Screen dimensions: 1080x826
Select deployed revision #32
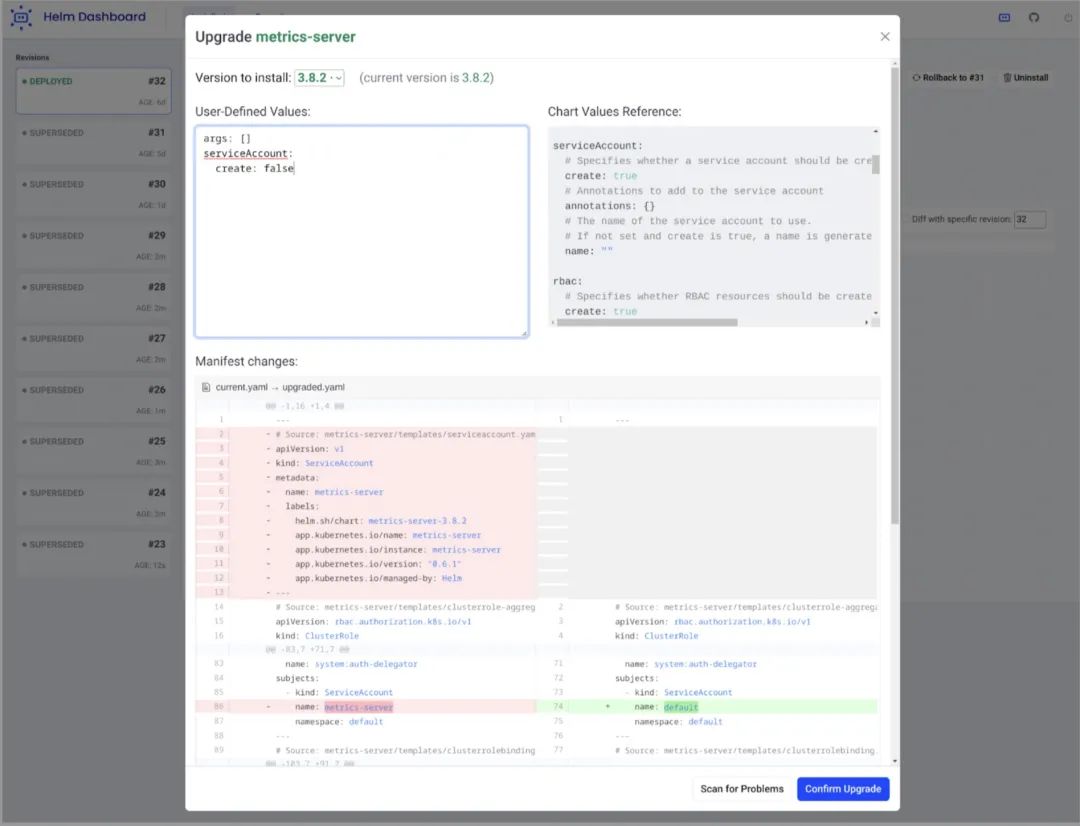94,91
